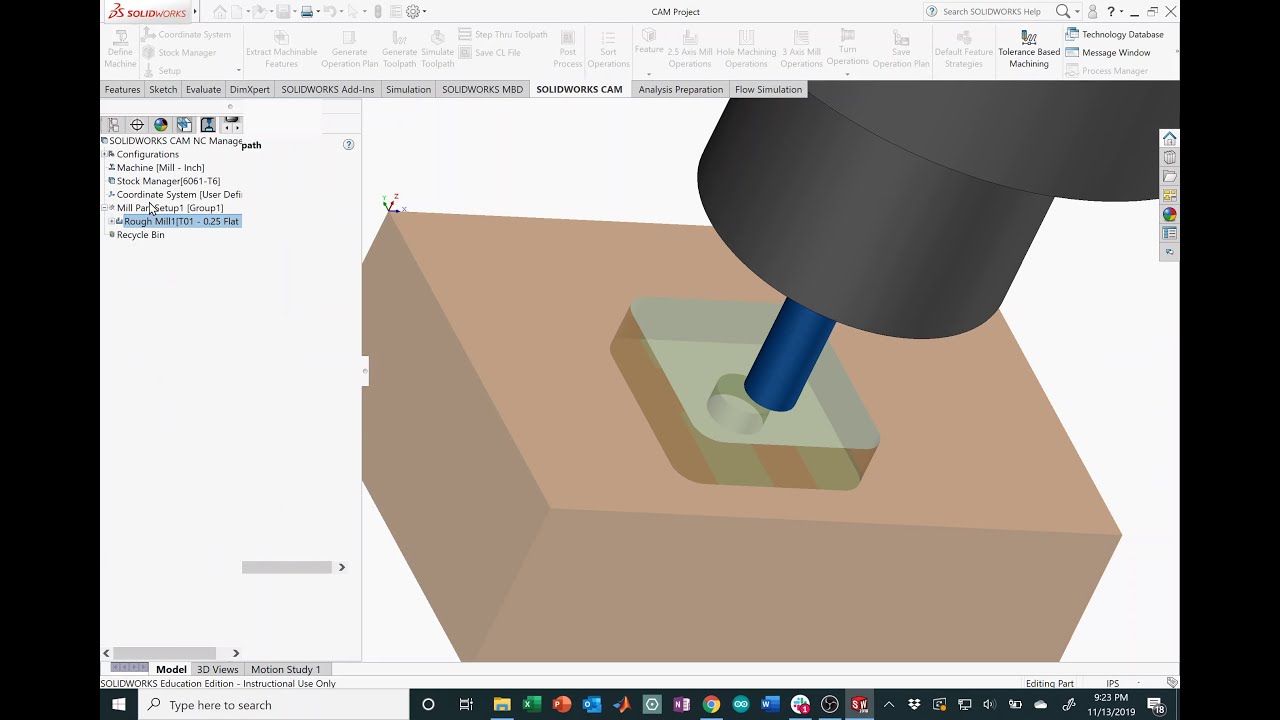Click Default Feature Strategies
Image resolution: width=1280 pixels, height=720 pixels.
(x=963, y=50)
